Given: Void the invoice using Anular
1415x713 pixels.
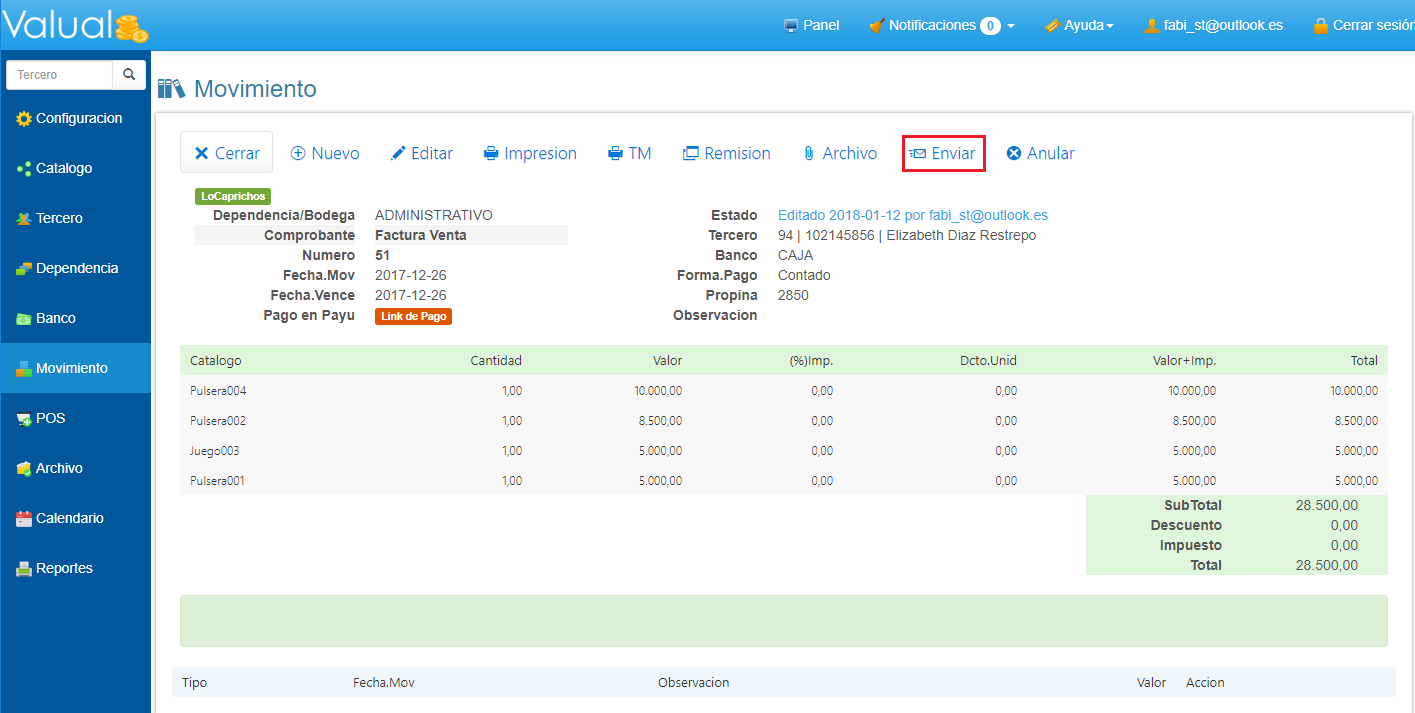Looking at the screenshot, I should point(1040,153).
